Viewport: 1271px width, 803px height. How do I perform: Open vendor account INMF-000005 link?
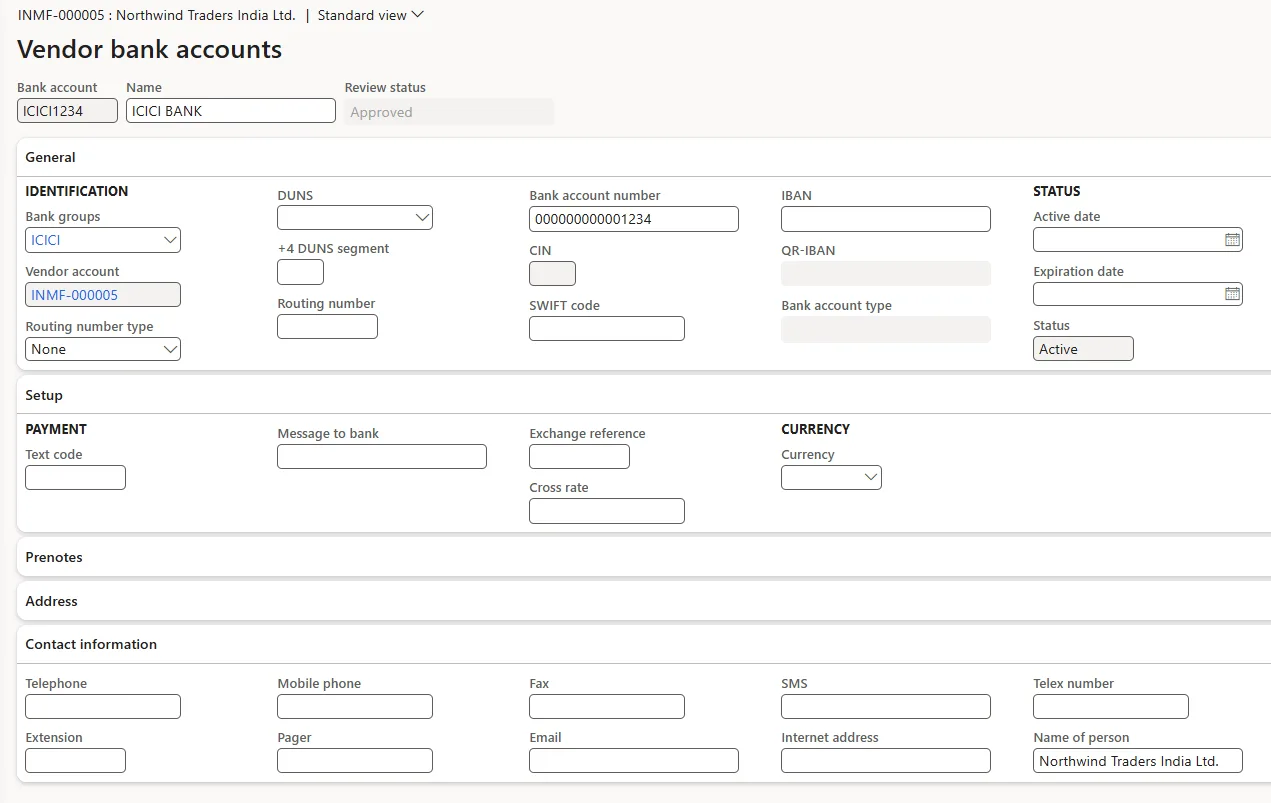click(75, 295)
